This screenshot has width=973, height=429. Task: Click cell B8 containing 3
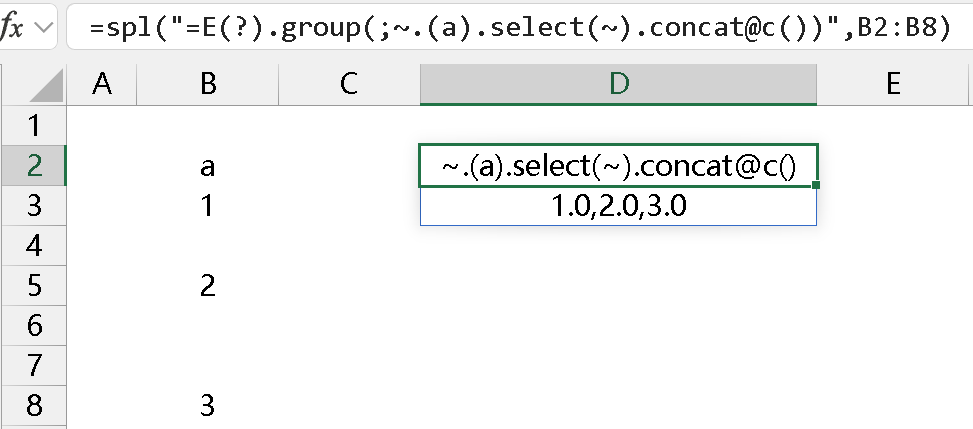[x=207, y=406]
